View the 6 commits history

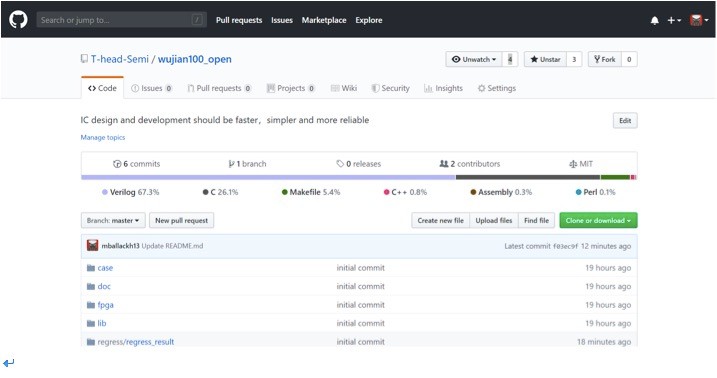[x=137, y=164]
